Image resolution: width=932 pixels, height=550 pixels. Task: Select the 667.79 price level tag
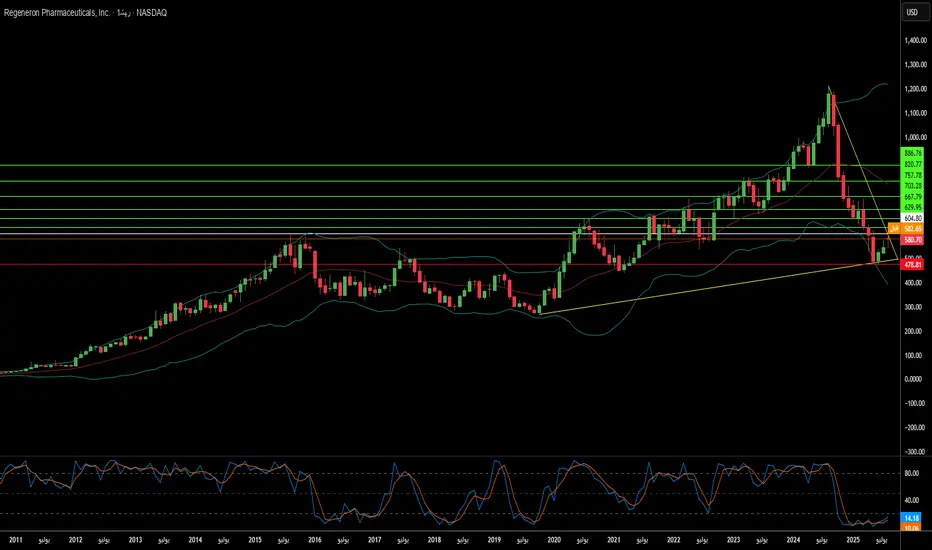click(912, 197)
